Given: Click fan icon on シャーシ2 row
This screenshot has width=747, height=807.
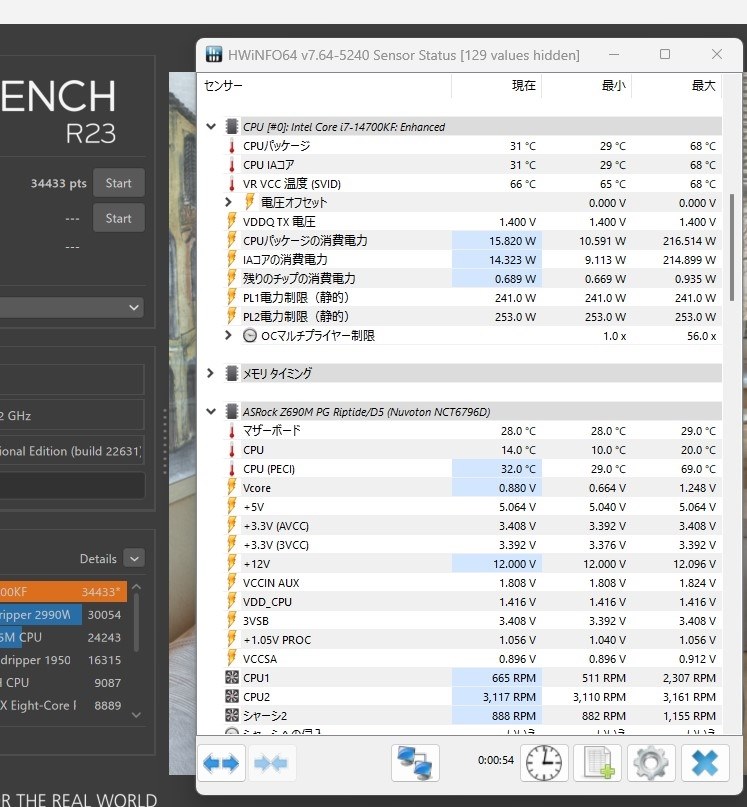Looking at the screenshot, I should (232, 715).
